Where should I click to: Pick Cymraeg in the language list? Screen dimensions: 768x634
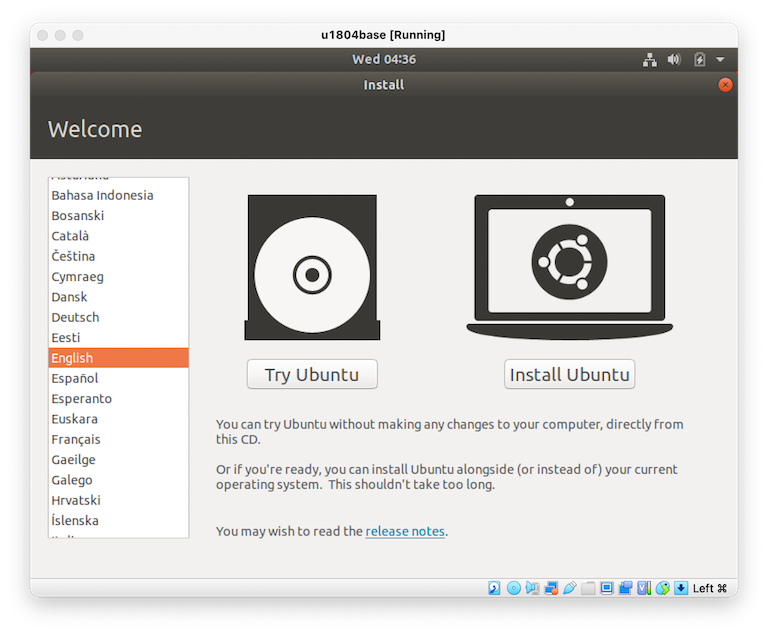pos(119,277)
